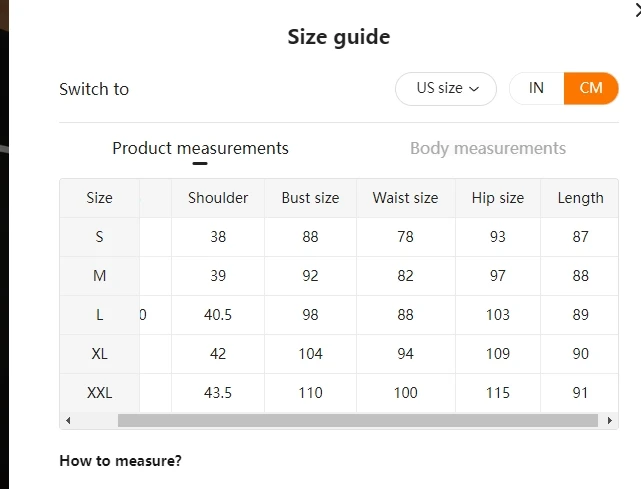The image size is (641, 489).
Task: Select the XL size row label
Action: [99, 354]
